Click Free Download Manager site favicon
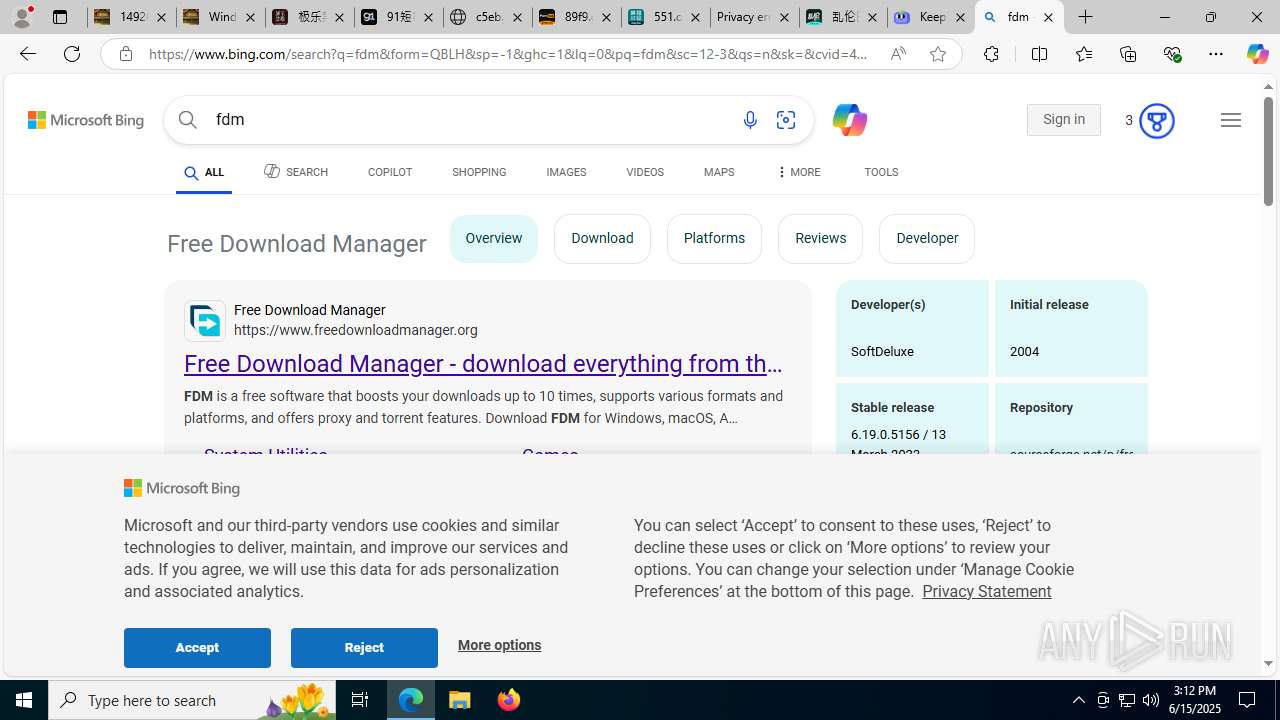 [x=205, y=321]
